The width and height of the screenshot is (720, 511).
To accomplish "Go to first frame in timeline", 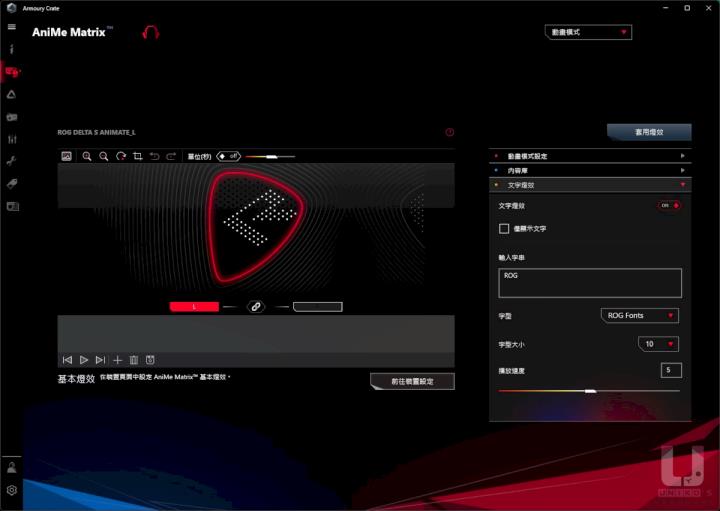I will pyautogui.click(x=67, y=360).
